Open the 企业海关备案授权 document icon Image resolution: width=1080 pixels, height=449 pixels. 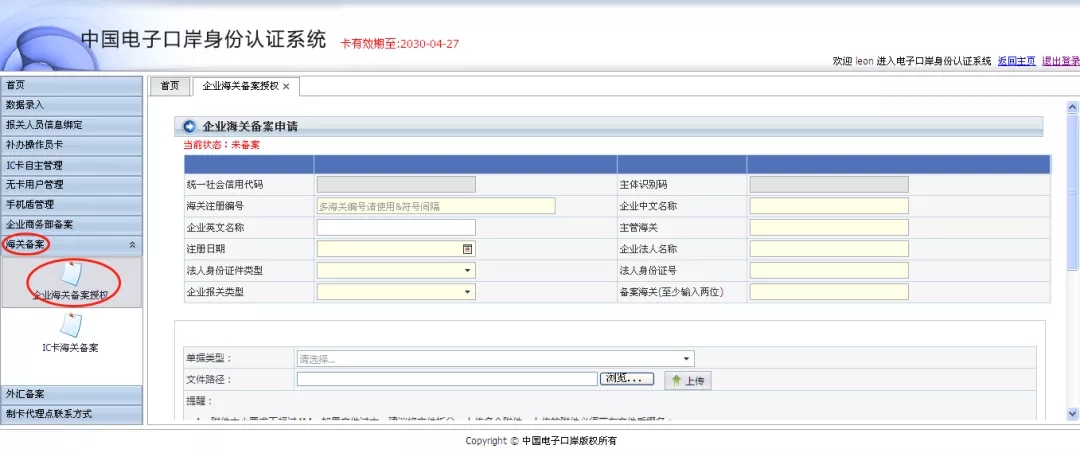point(71,274)
